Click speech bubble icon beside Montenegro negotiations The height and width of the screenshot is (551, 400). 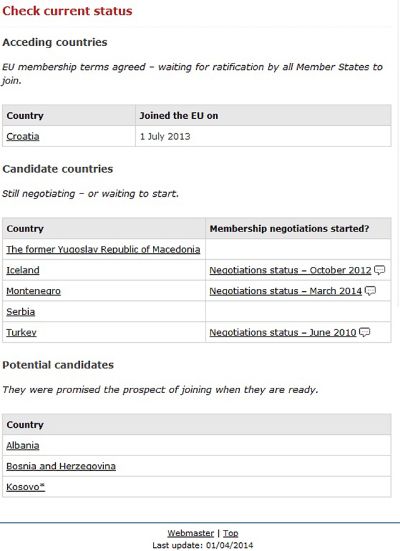click(370, 291)
